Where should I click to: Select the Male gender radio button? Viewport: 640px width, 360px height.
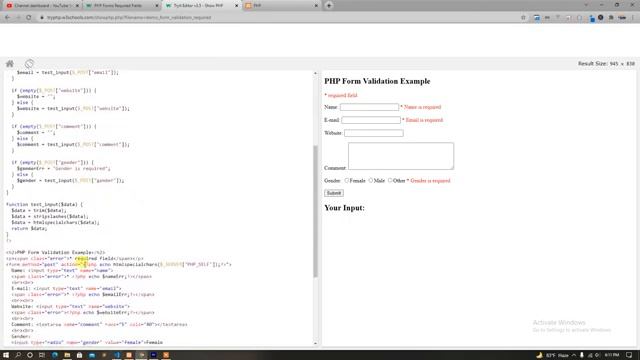click(x=371, y=180)
